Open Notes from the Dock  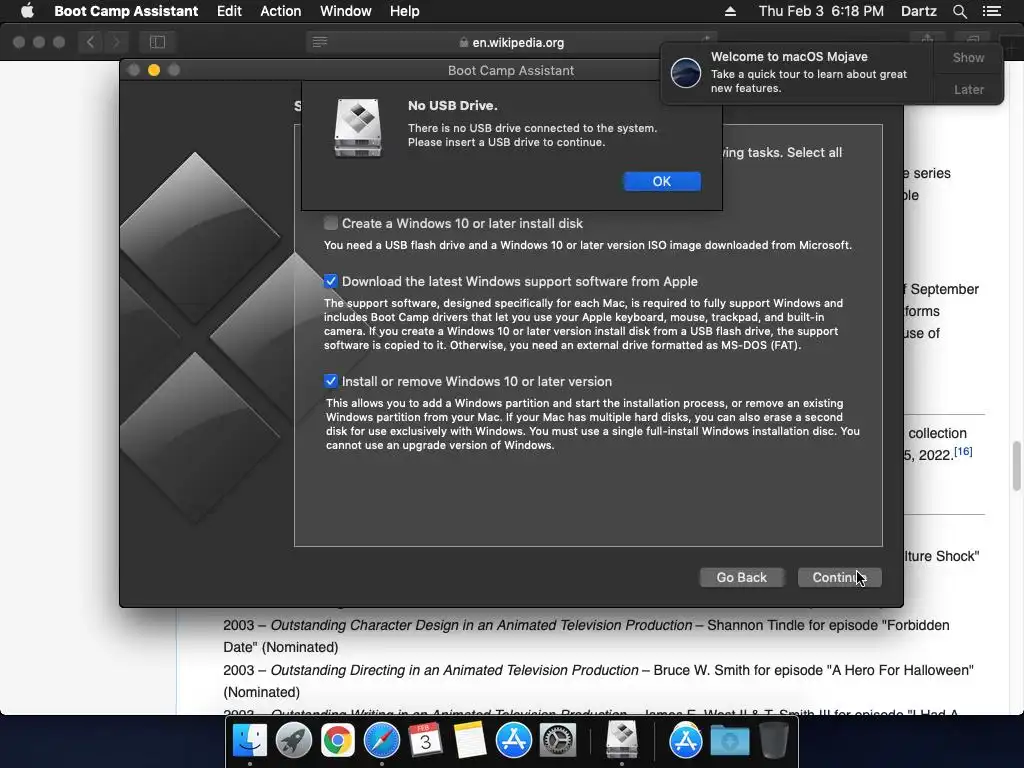[x=470, y=741]
